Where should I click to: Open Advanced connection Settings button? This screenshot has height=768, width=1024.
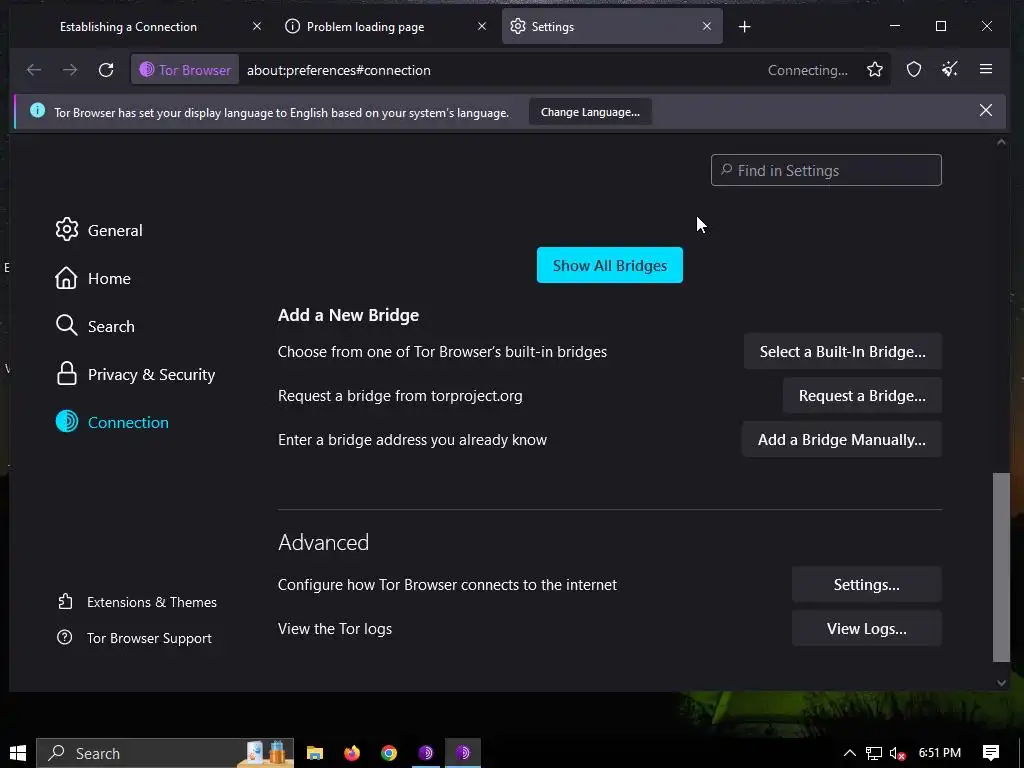tap(867, 584)
